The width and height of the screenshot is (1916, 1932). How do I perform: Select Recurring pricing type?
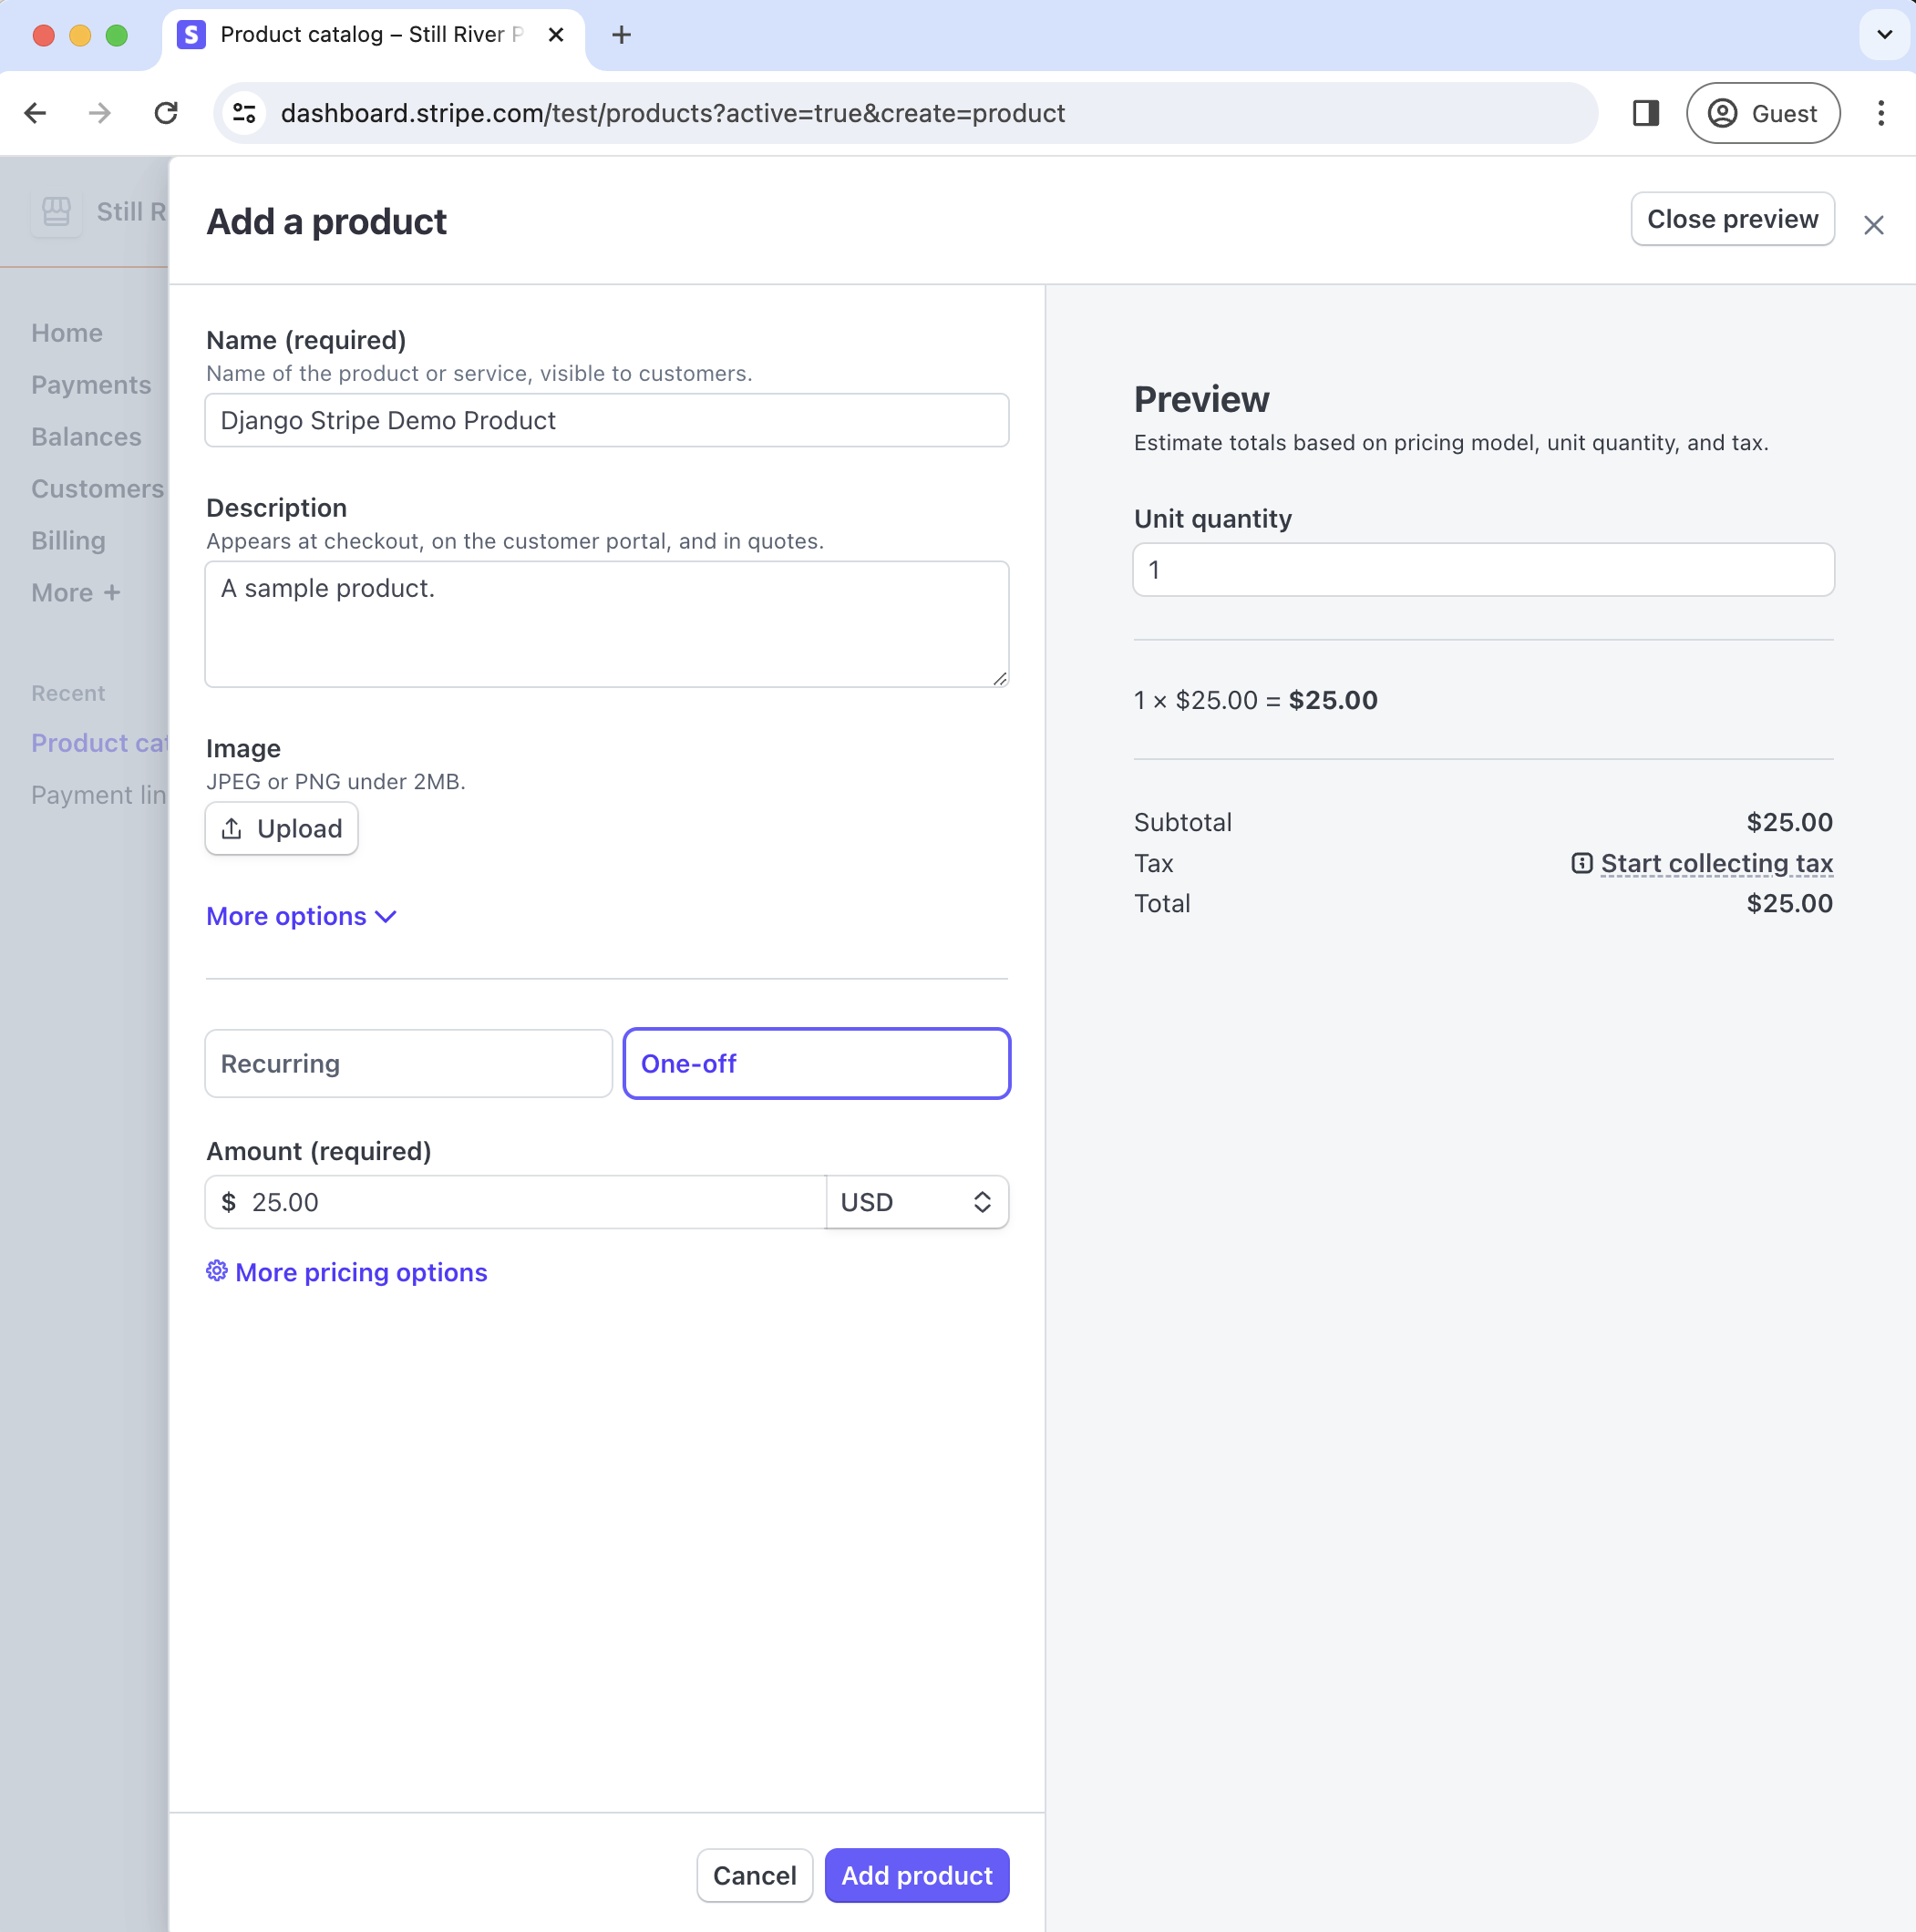(408, 1063)
